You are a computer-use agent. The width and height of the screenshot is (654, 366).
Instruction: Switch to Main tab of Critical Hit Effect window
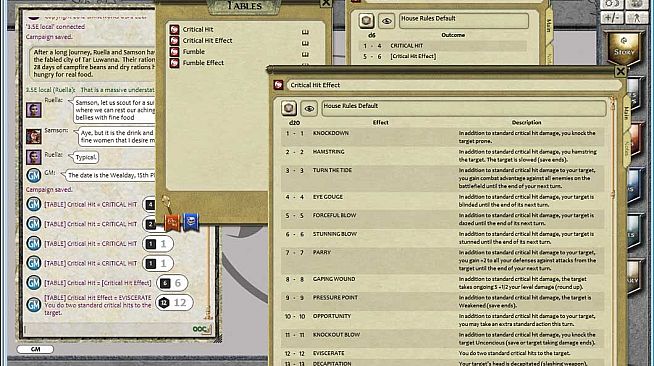626,113
